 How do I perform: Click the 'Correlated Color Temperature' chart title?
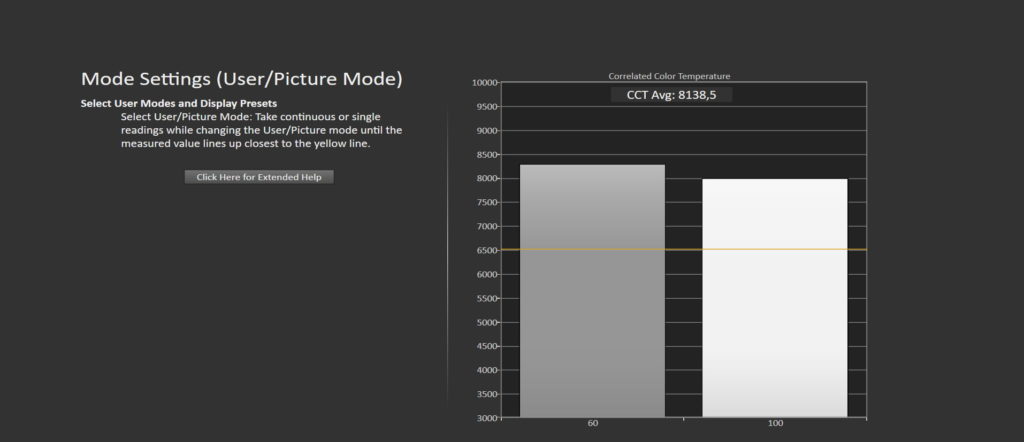tap(669, 76)
